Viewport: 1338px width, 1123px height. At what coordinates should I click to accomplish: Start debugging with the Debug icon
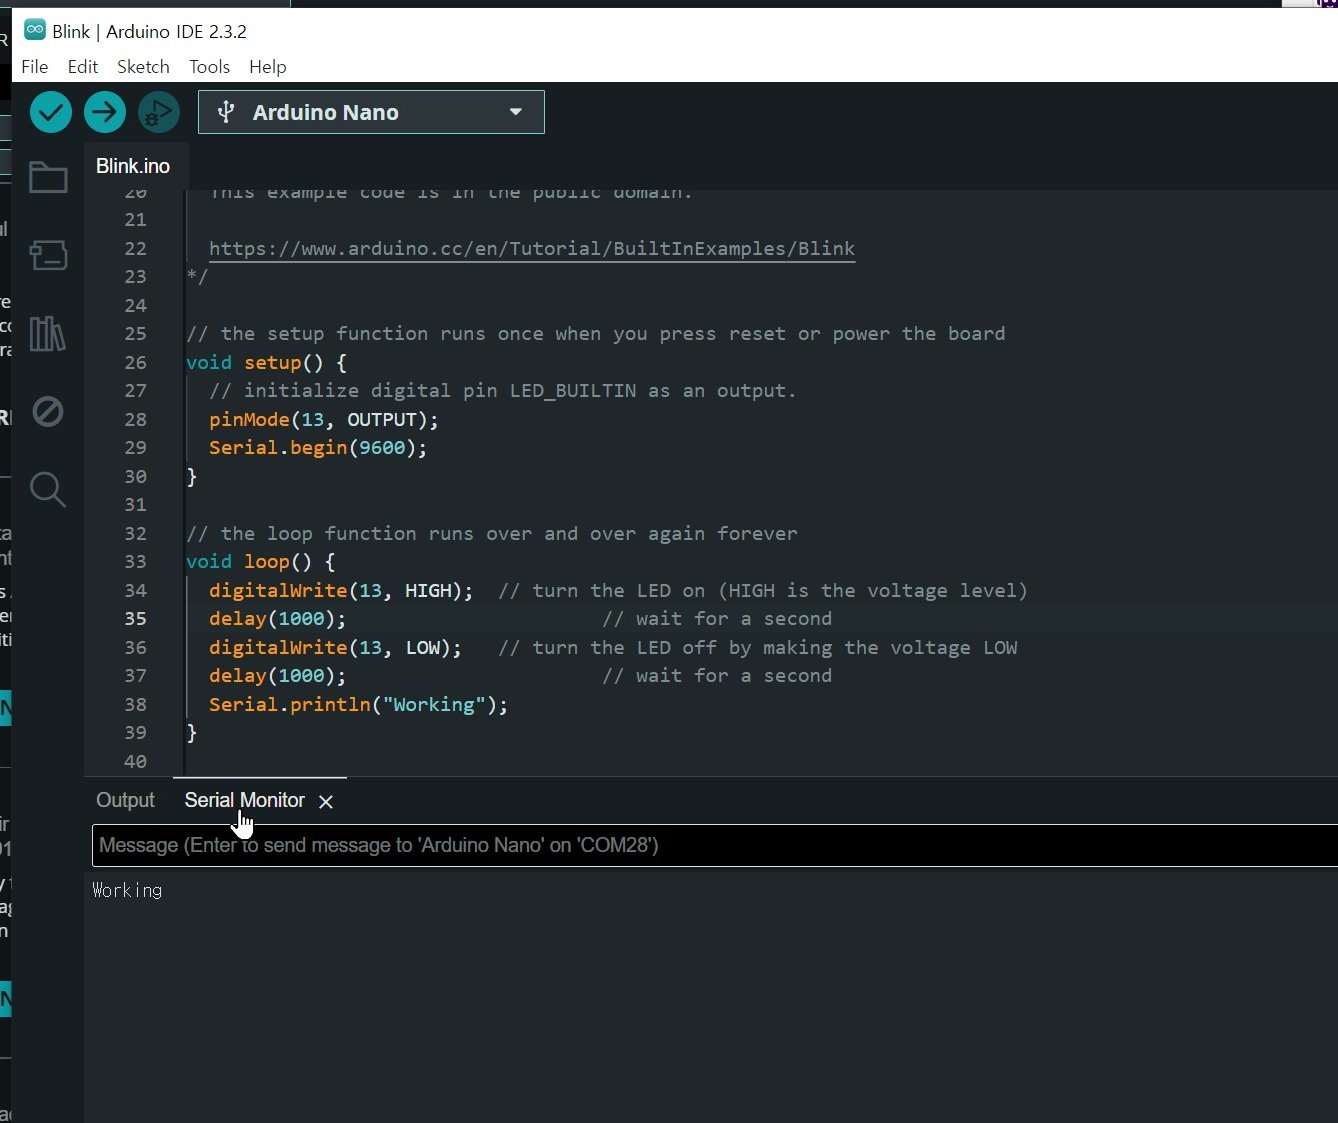pyautogui.click(x=159, y=112)
